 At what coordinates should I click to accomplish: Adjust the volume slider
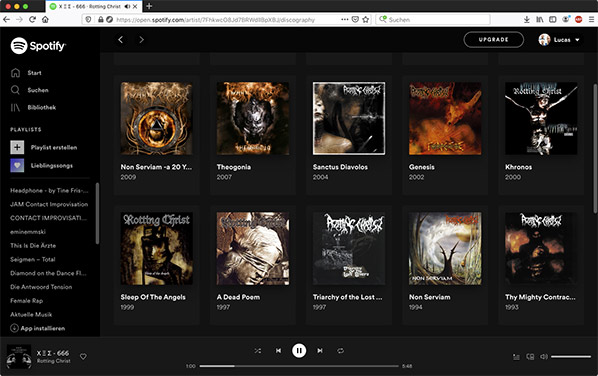point(571,357)
